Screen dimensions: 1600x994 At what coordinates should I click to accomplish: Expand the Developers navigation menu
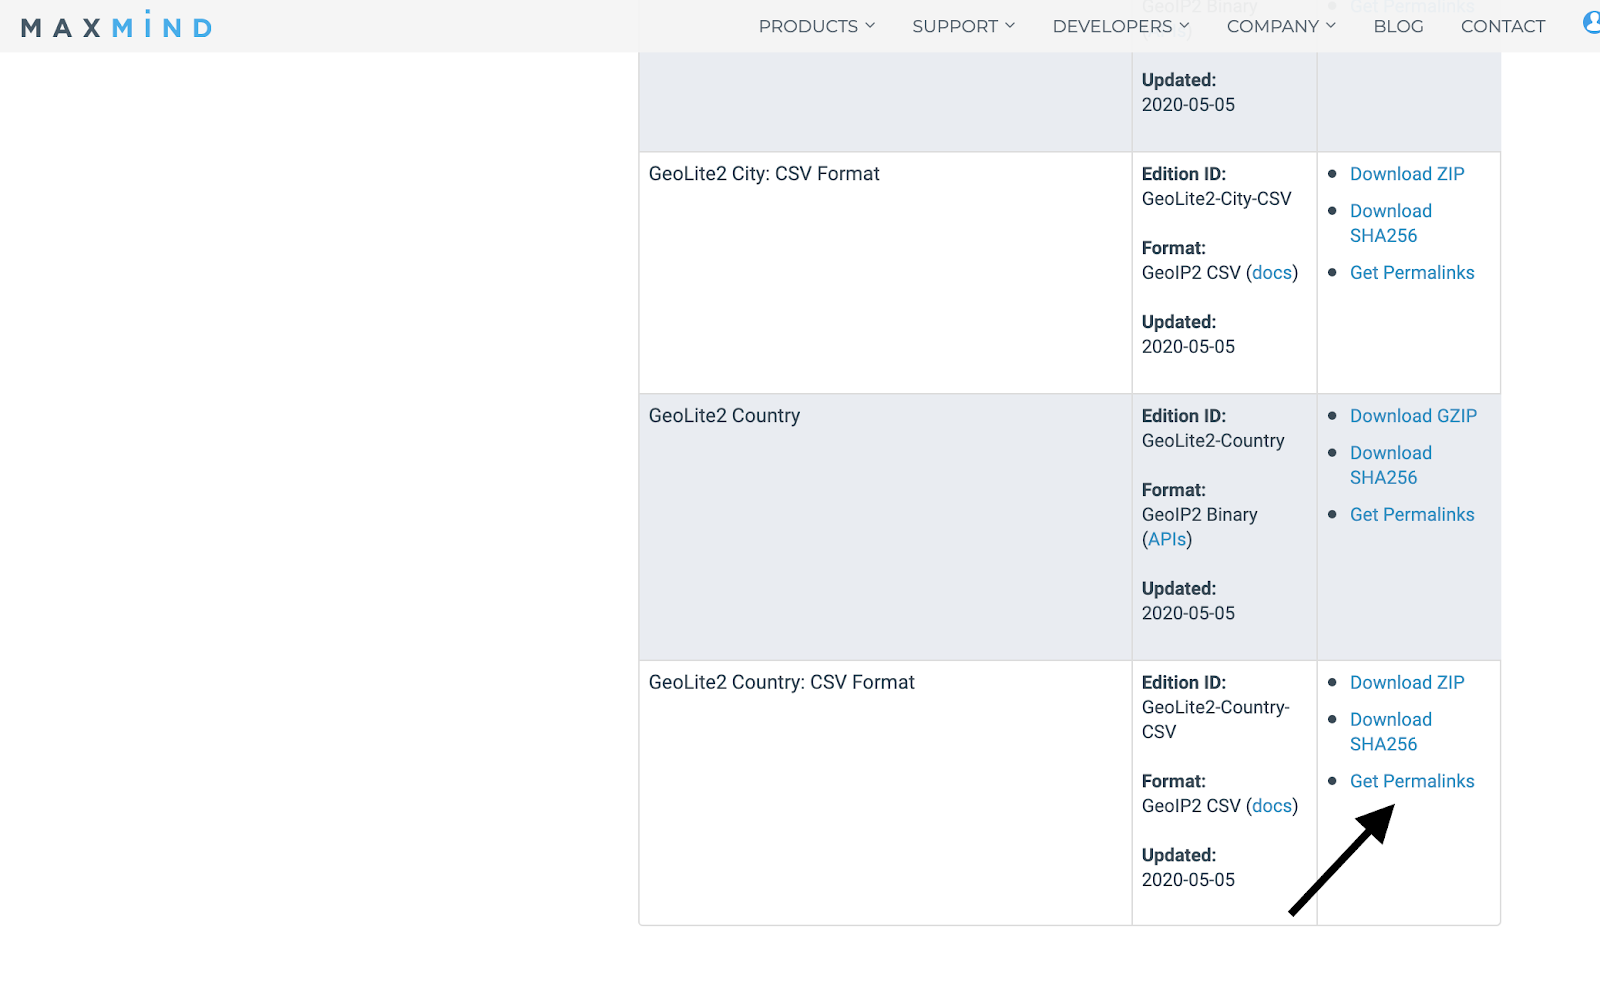(1120, 26)
